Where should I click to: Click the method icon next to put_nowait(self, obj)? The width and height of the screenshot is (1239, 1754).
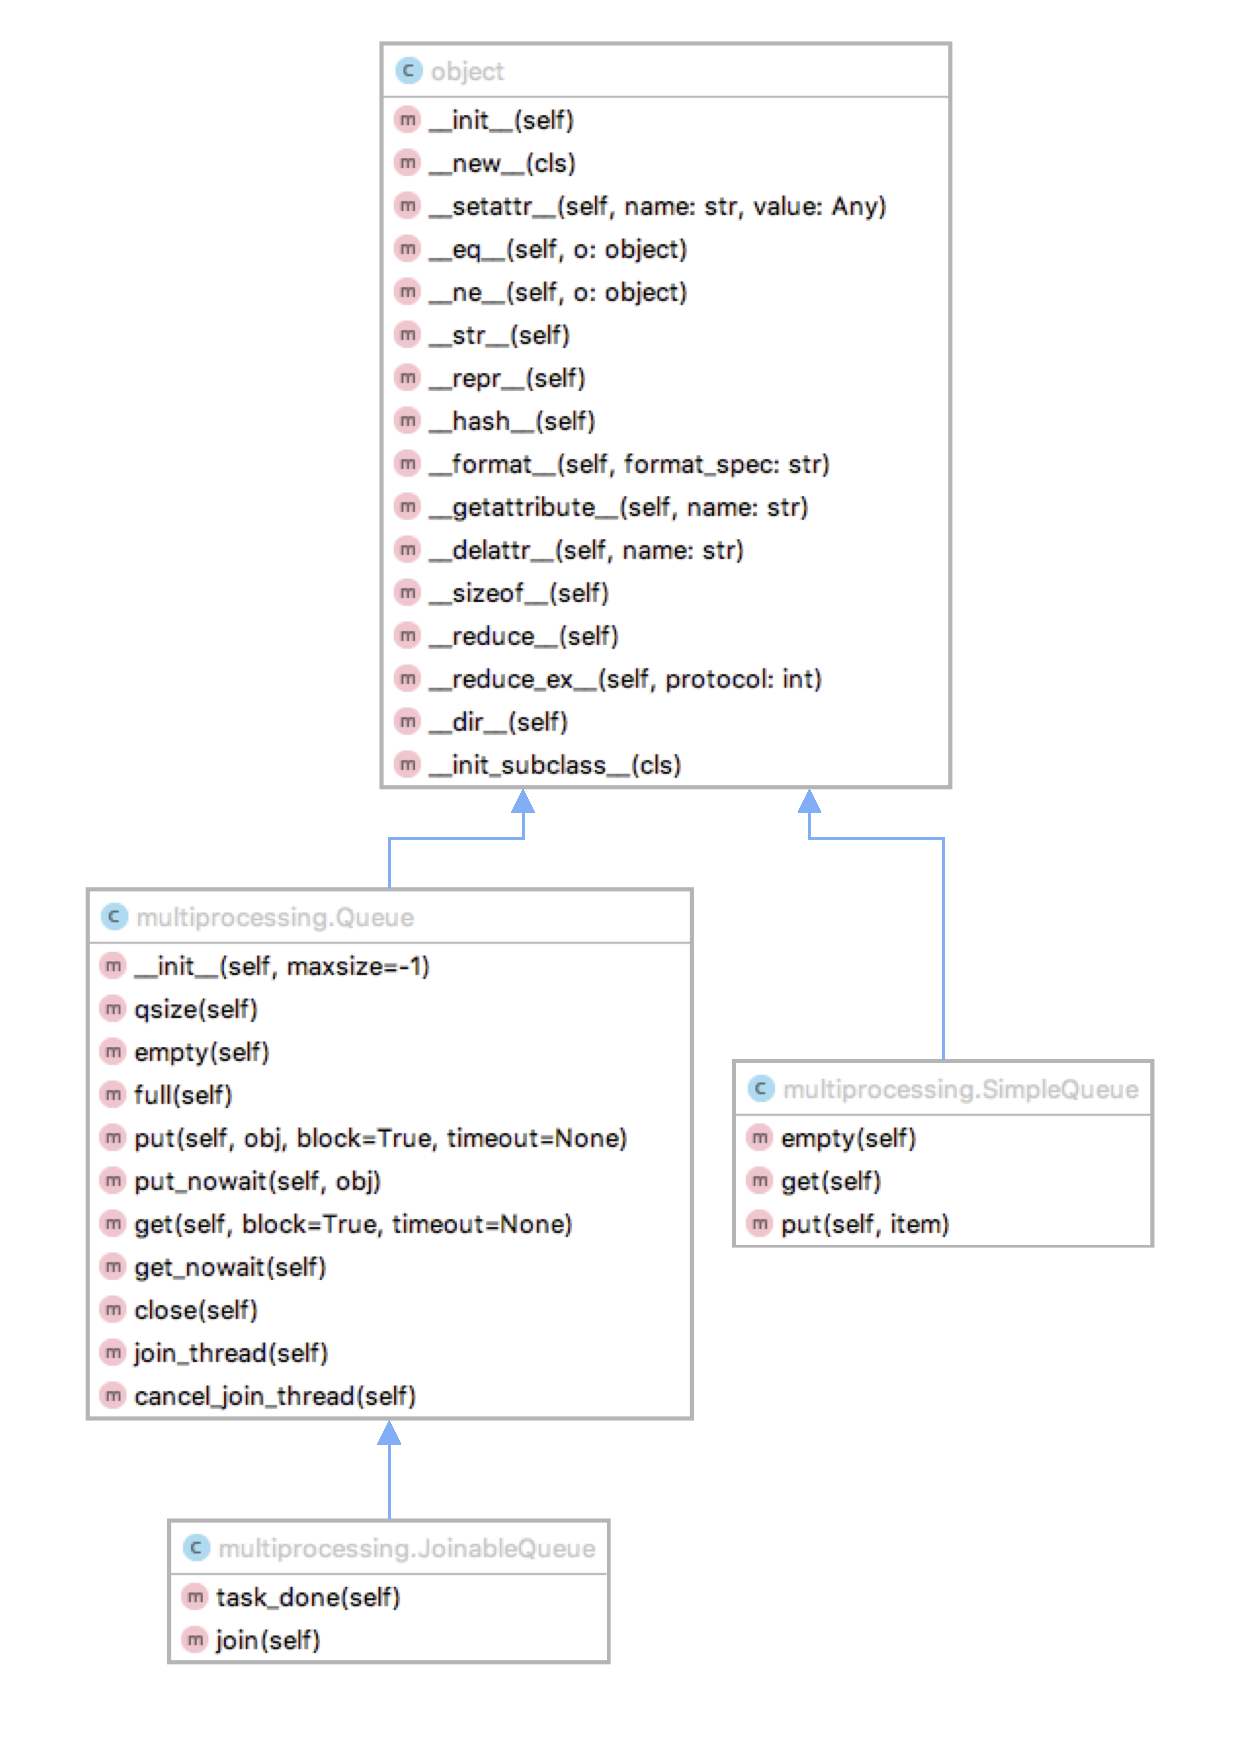114,1180
